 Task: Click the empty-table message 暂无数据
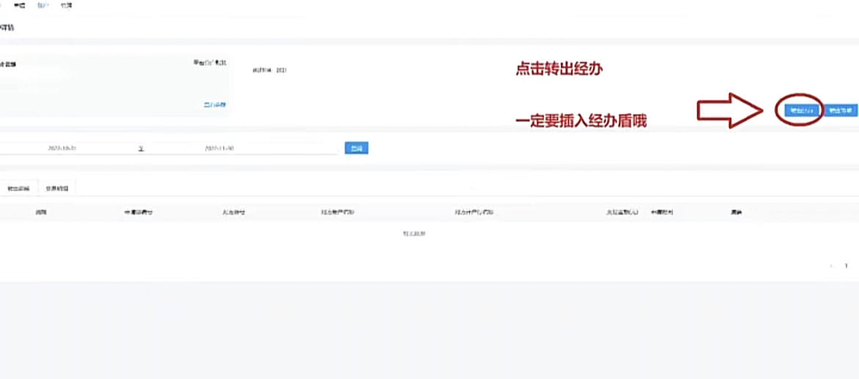click(414, 233)
